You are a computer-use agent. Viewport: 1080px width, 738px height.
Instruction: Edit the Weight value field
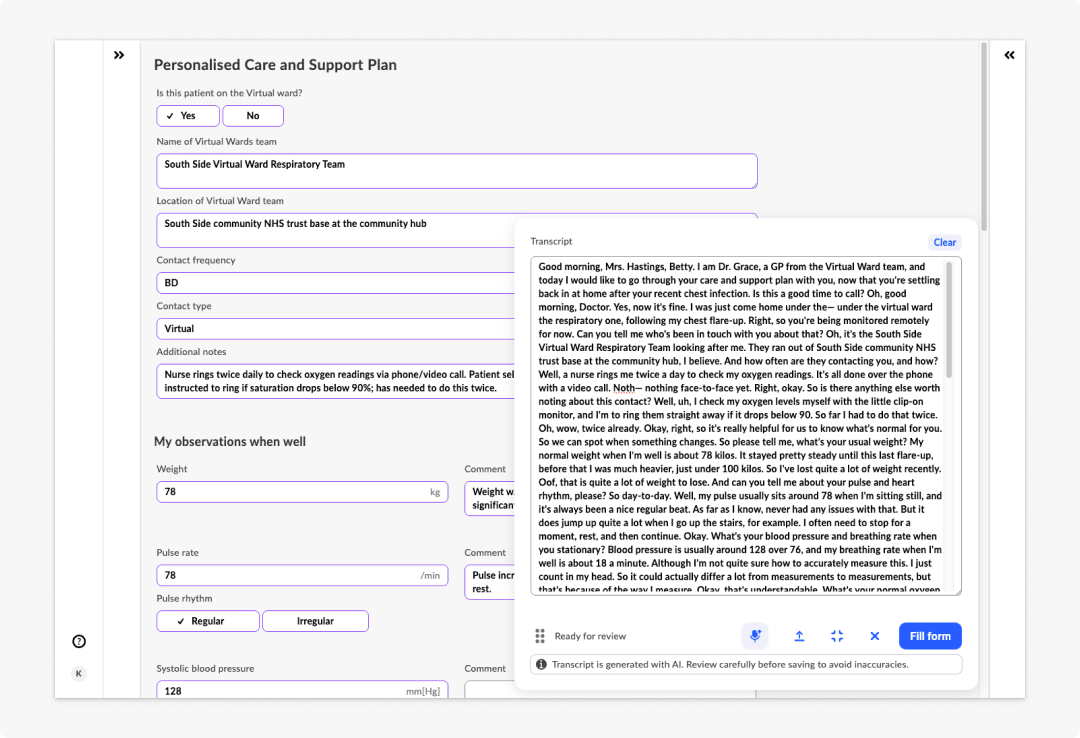click(x=302, y=492)
